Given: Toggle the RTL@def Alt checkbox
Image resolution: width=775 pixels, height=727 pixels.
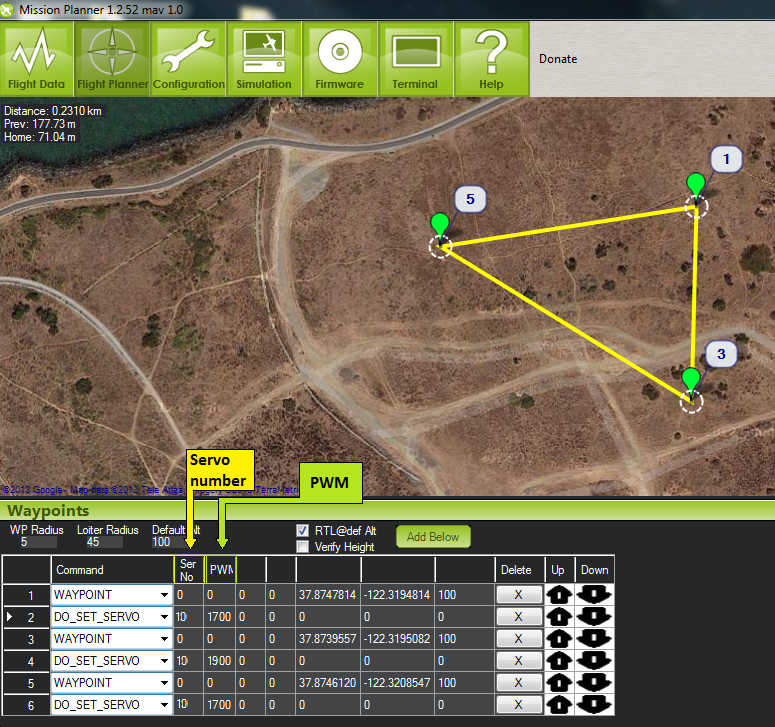Looking at the screenshot, I should 303,530.
